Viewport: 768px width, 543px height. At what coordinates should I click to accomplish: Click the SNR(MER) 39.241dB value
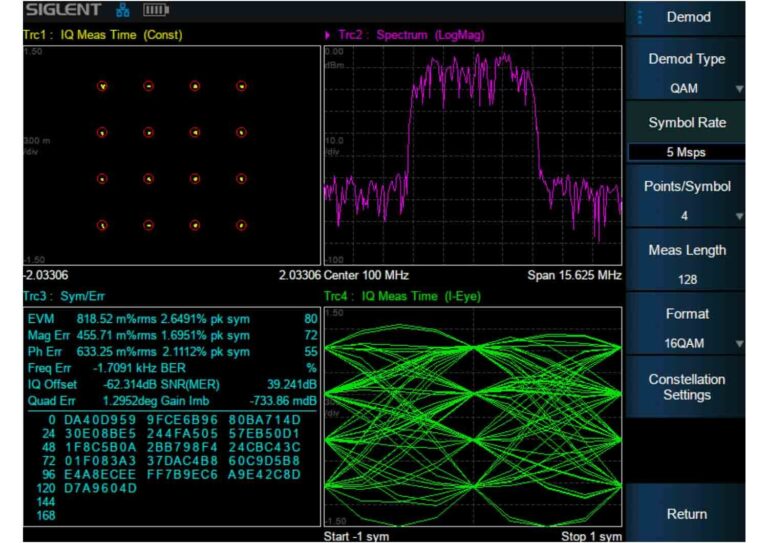pos(291,384)
